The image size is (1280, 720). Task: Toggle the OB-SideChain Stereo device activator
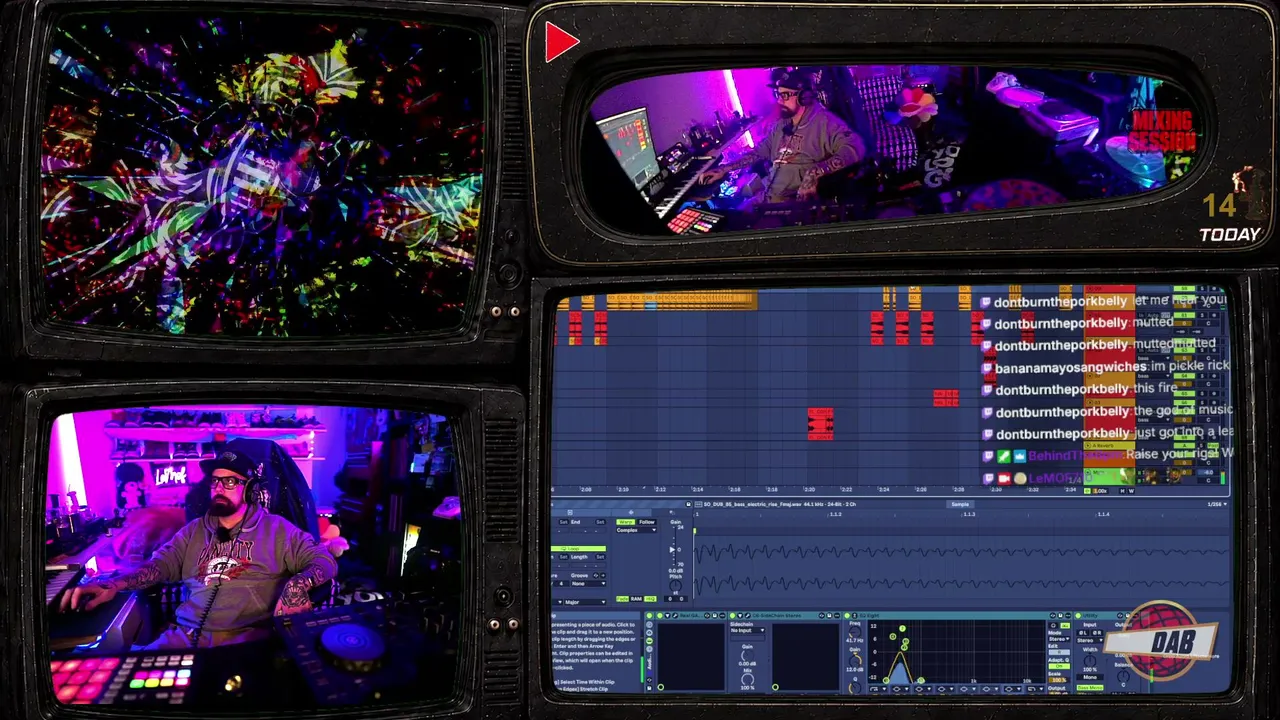734,616
